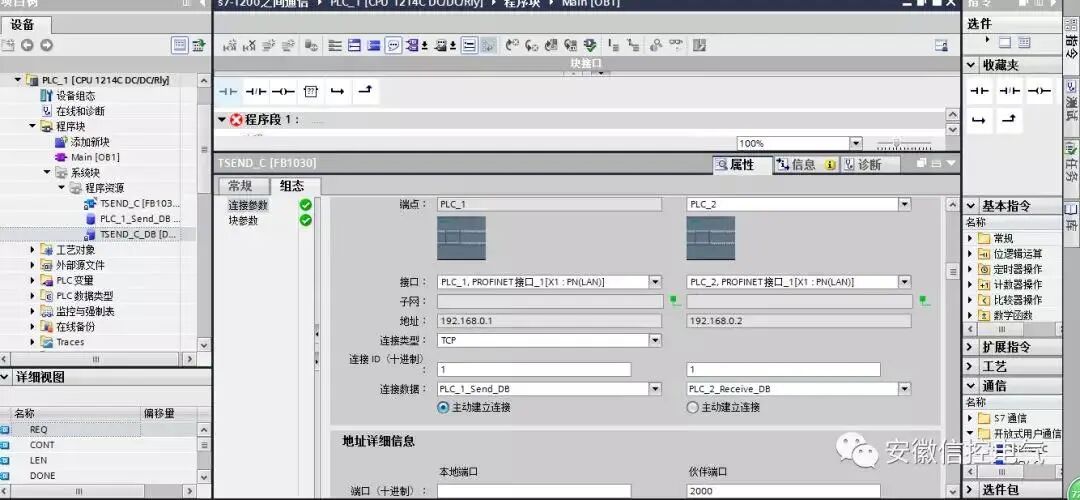Viewport: 1080px width, 500px height.
Task: Select REQ row in 详细视图
Action: 98,429
